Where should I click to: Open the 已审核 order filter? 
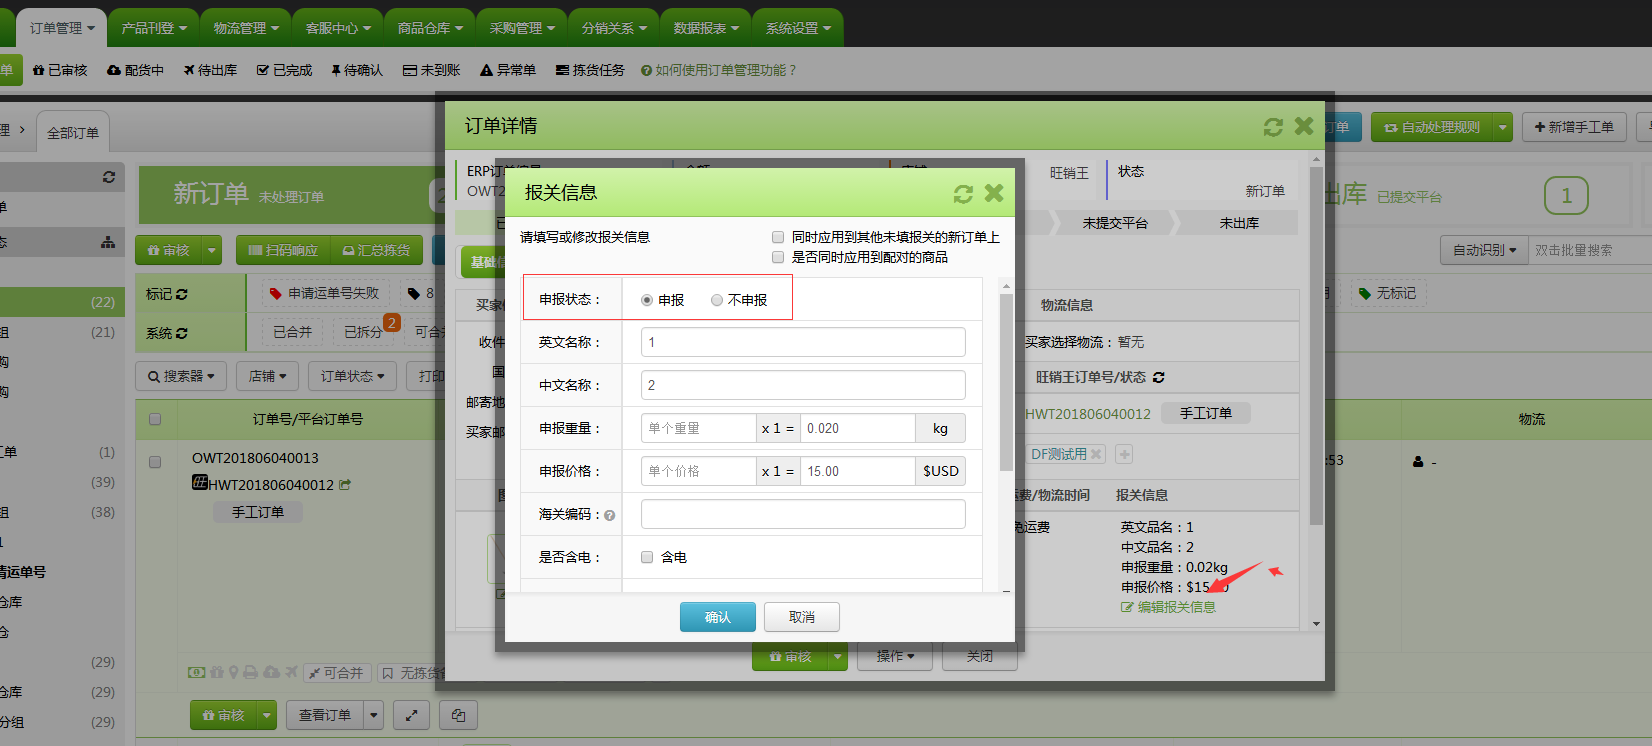click(x=60, y=70)
